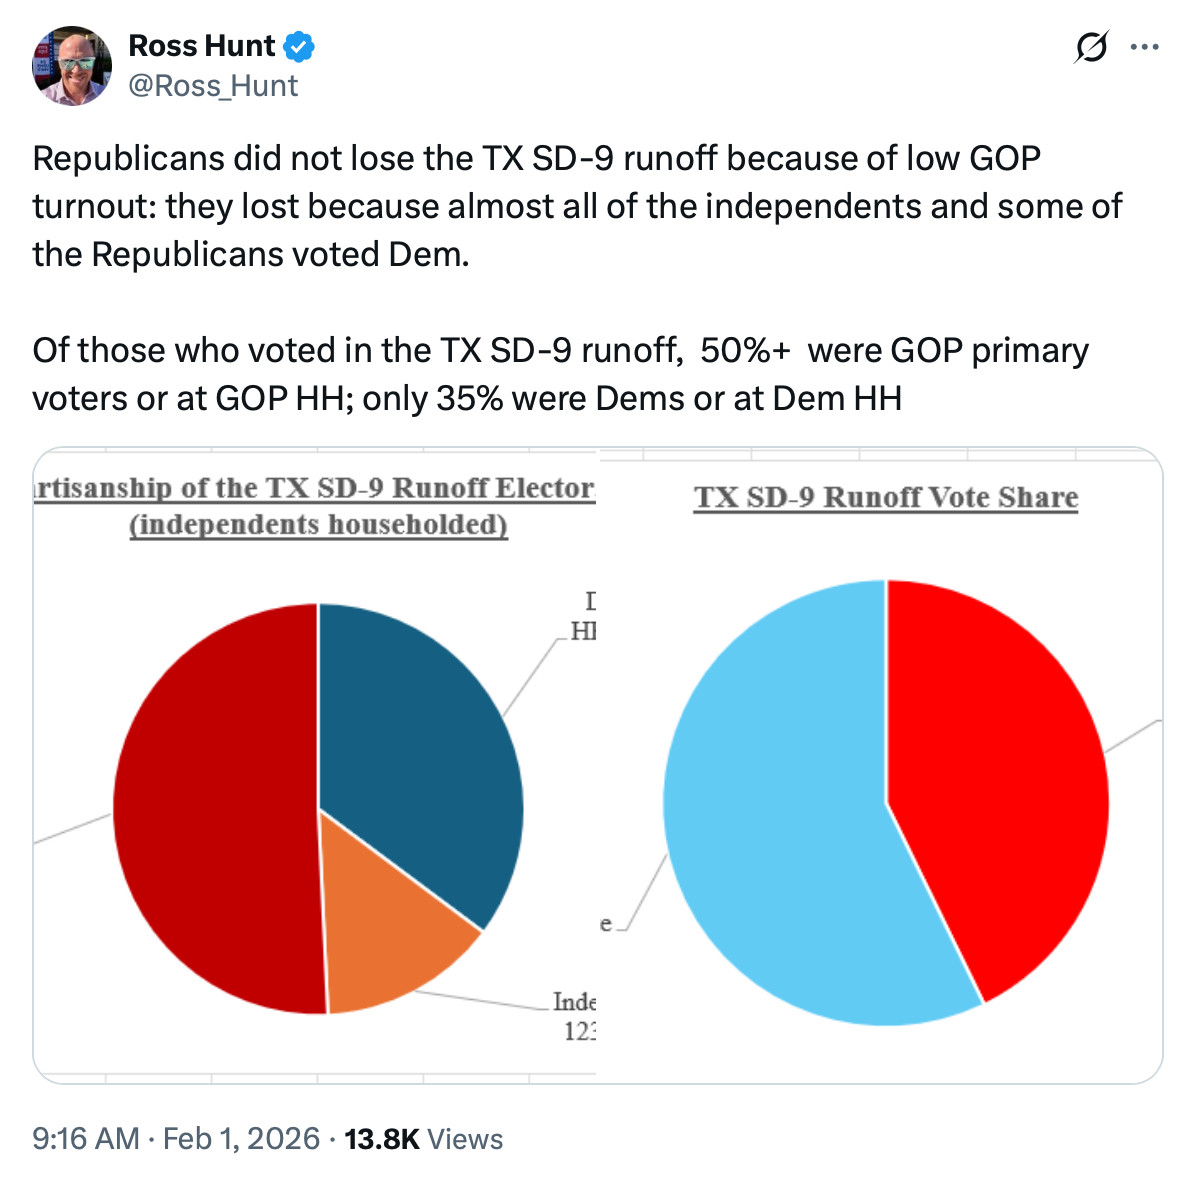1196x1190 pixels.
Task: Click the cut-off 'HI' label near blue slice
Action: tap(582, 631)
